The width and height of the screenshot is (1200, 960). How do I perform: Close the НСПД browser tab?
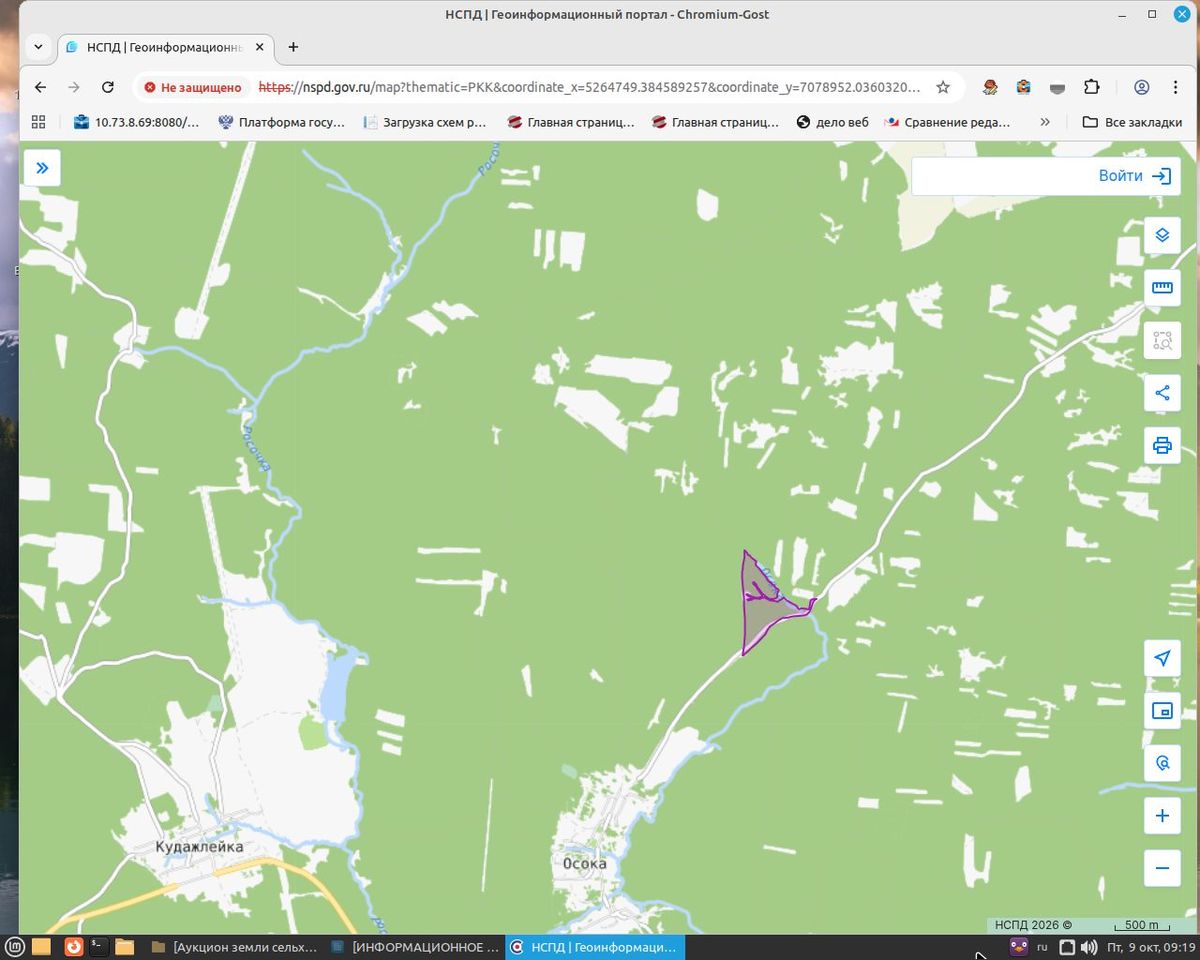[260, 47]
